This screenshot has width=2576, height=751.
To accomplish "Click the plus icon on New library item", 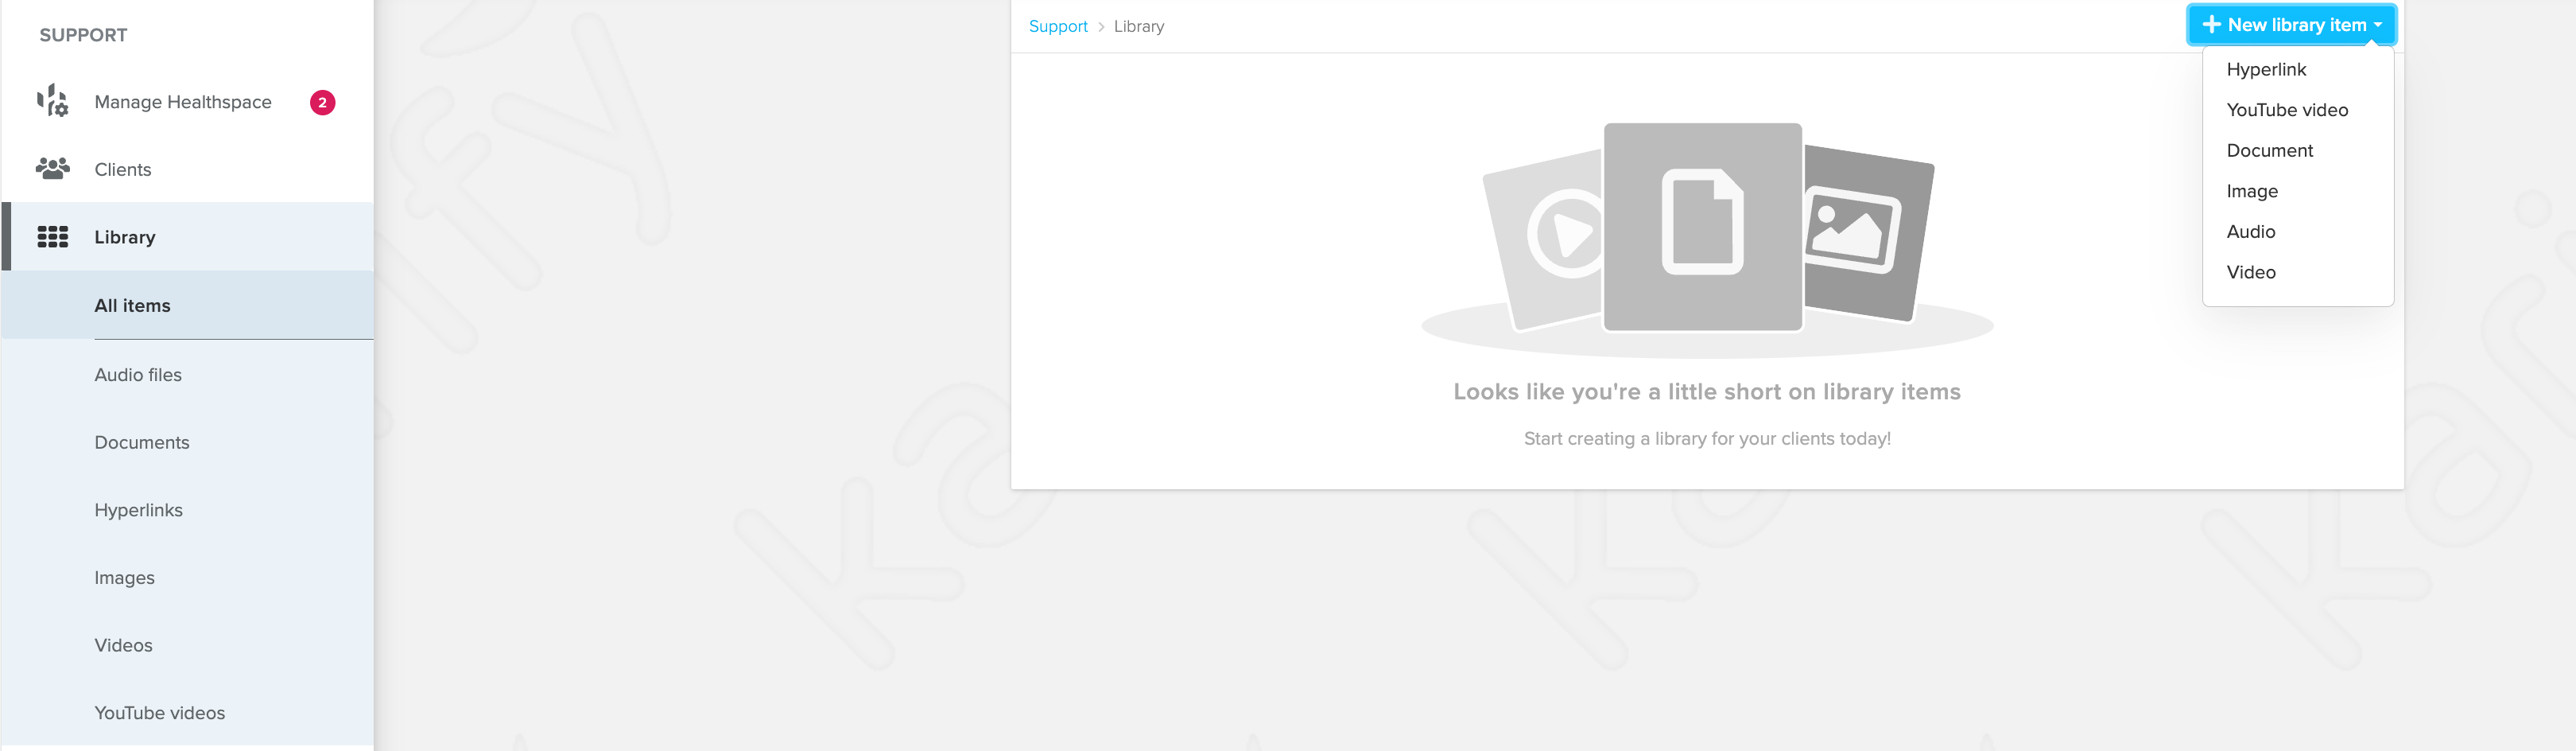I will [x=2211, y=25].
